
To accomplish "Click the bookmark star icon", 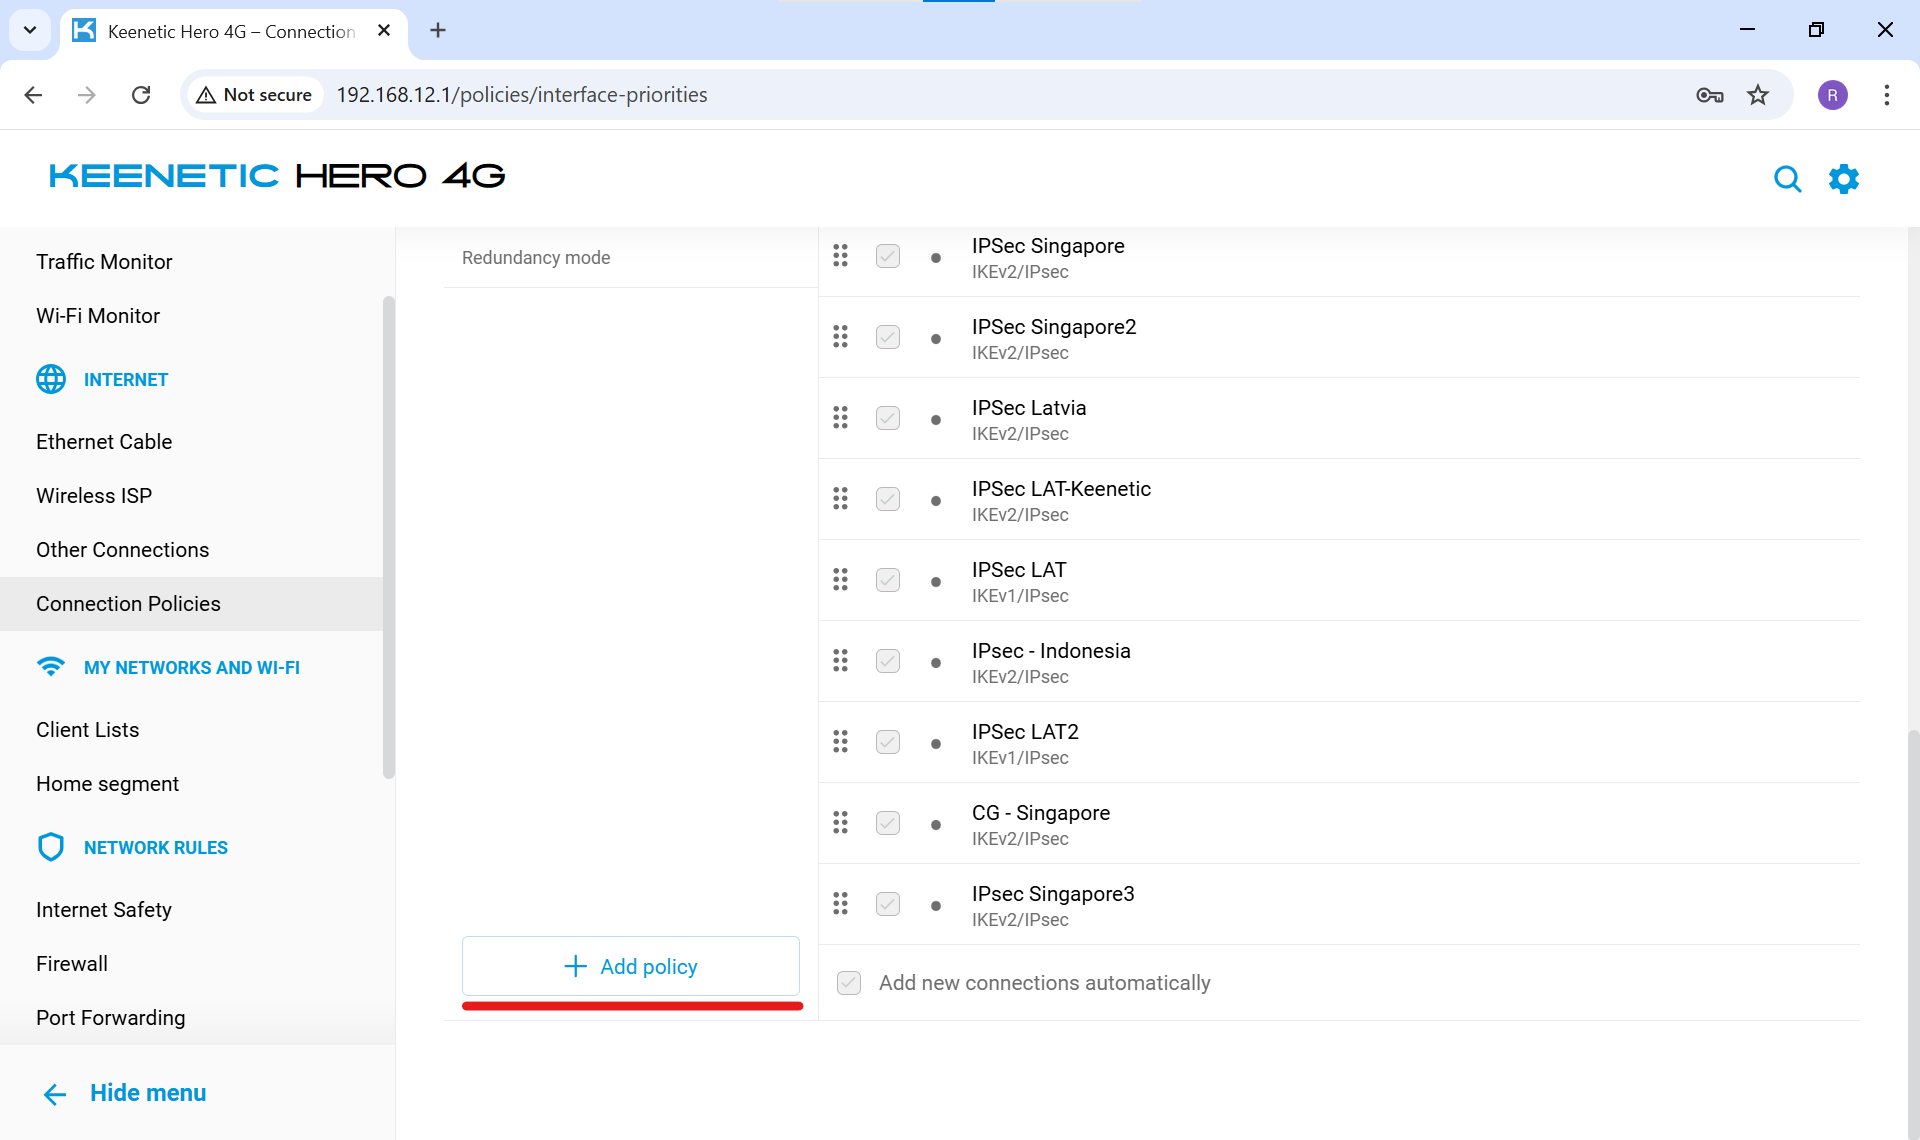I will coord(1757,95).
